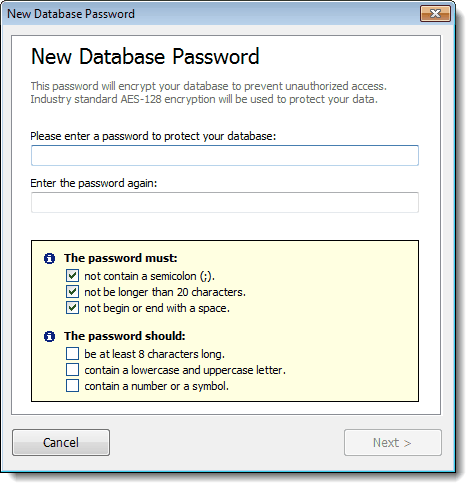Click the info icon beside 'The password should'
The width and height of the screenshot is (473, 490).
coord(49,336)
